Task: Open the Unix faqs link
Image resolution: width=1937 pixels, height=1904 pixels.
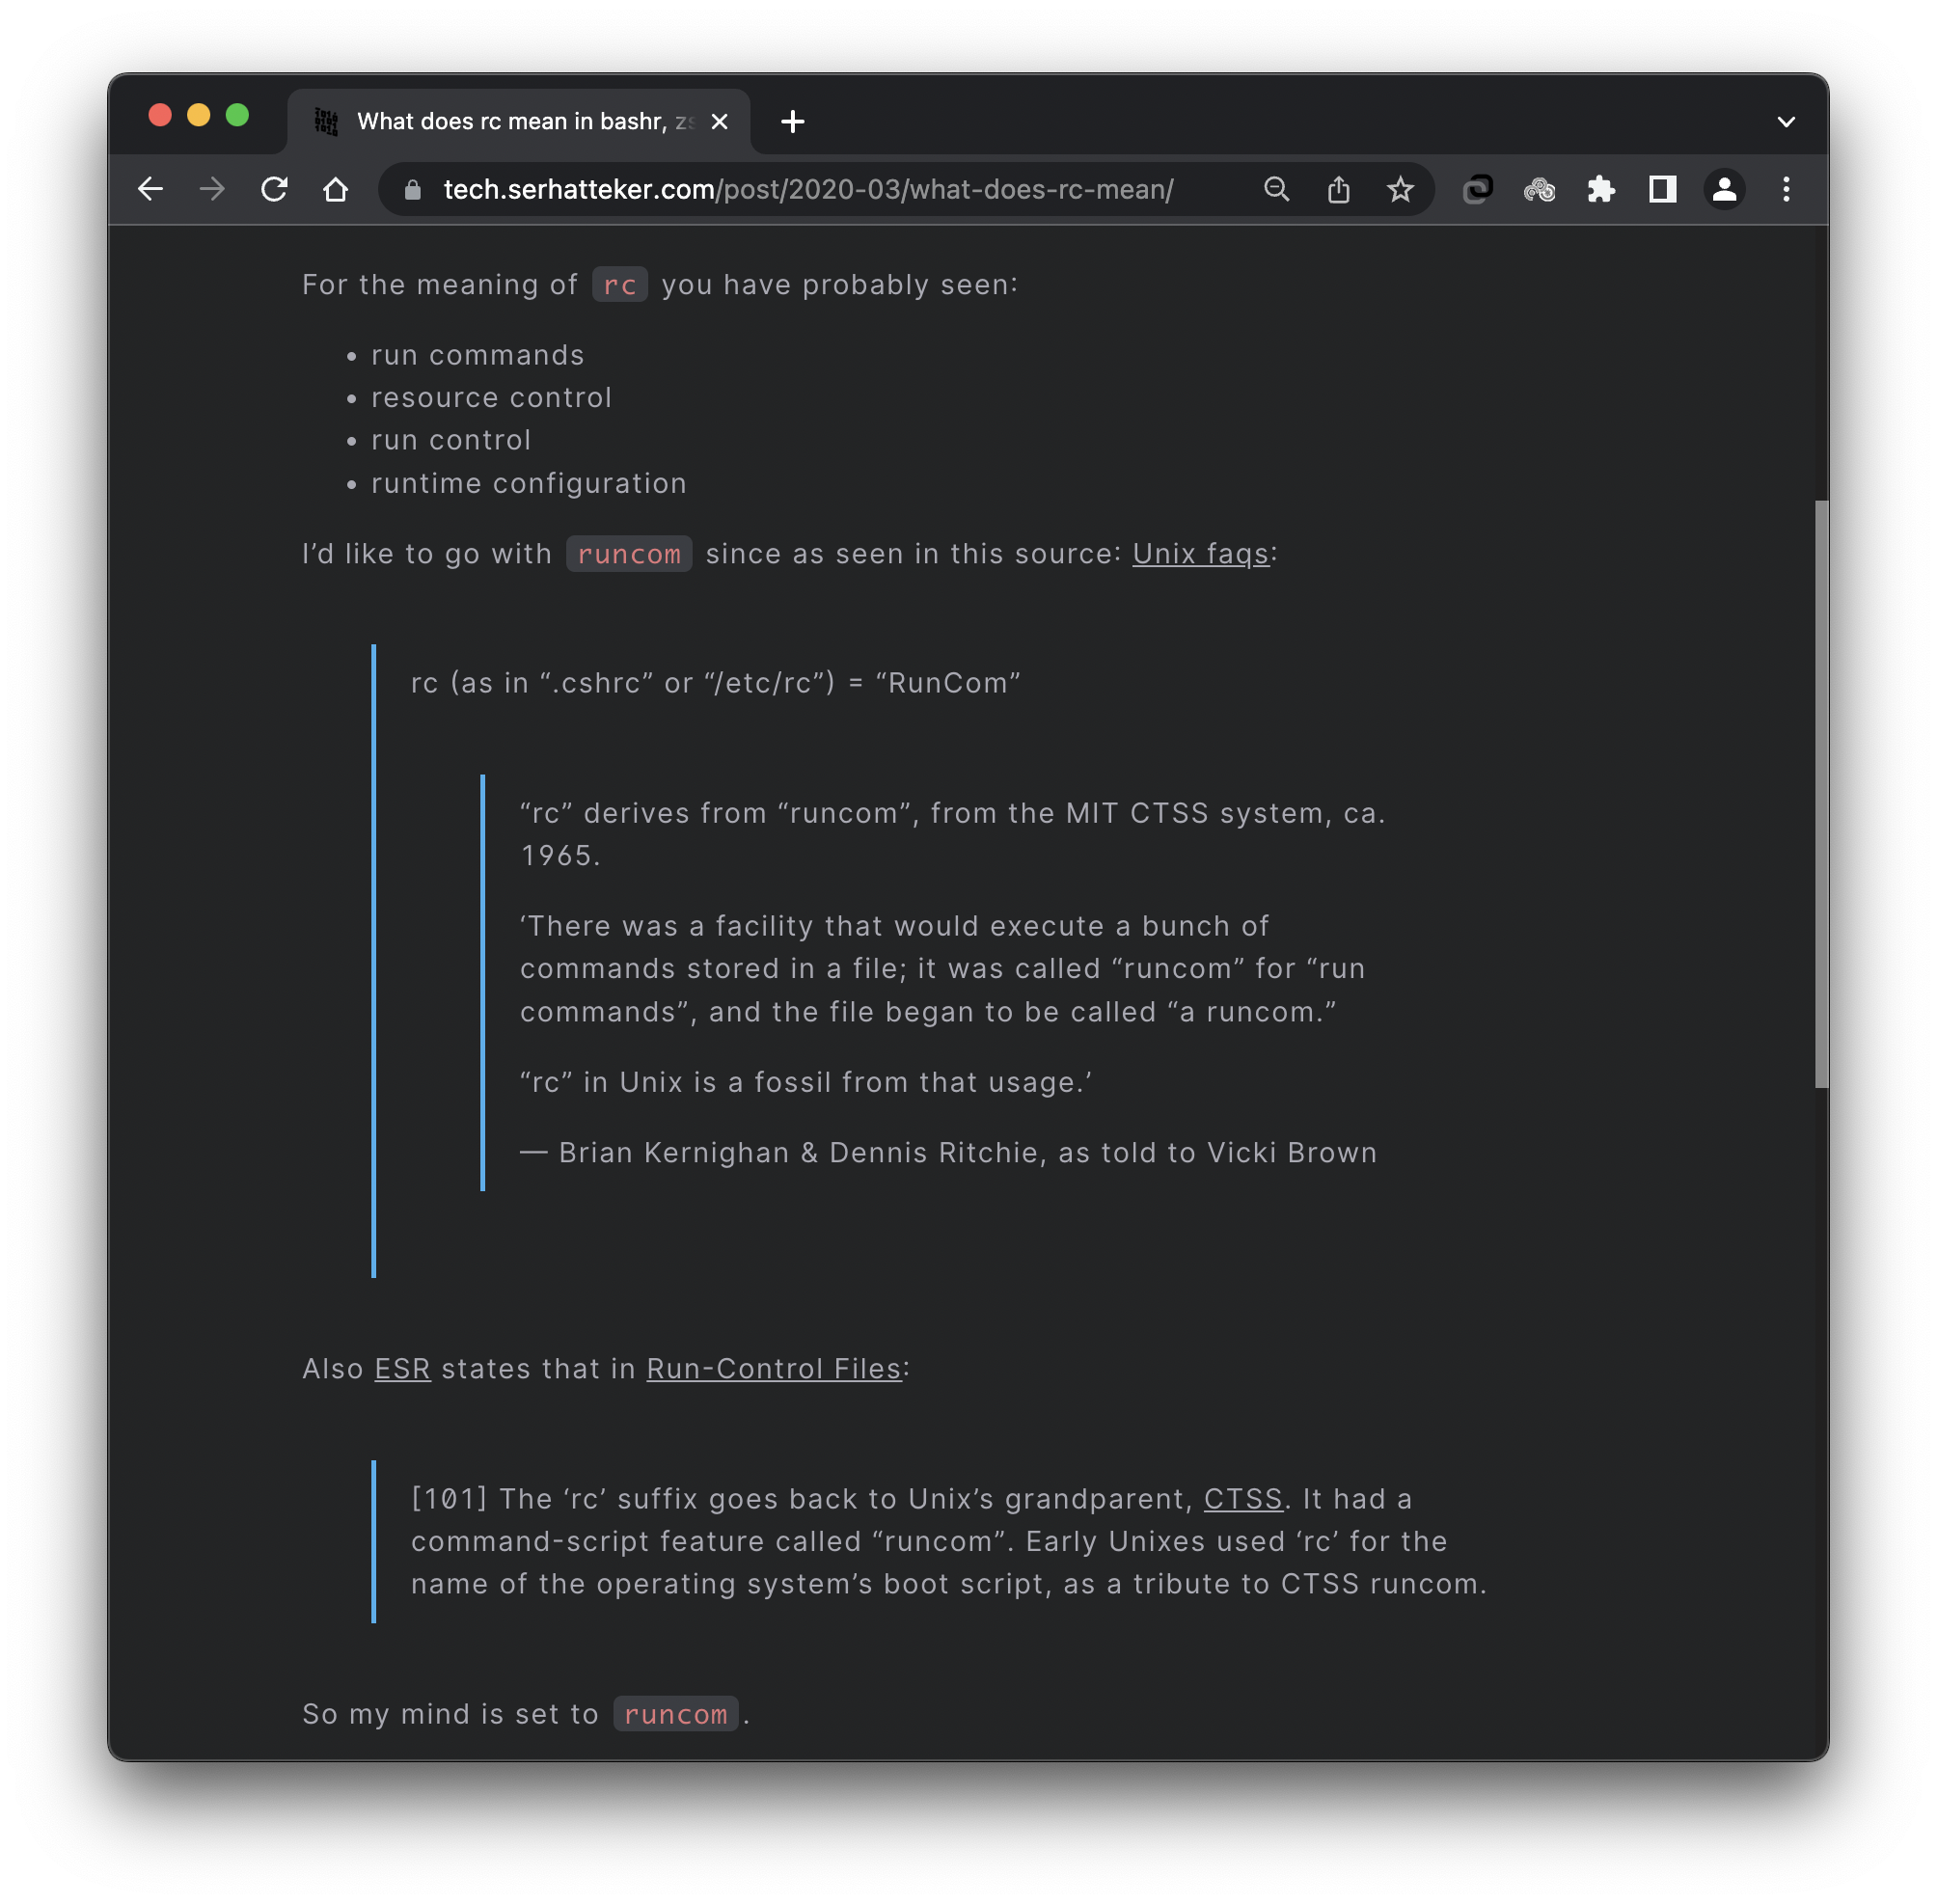Action: (1200, 554)
